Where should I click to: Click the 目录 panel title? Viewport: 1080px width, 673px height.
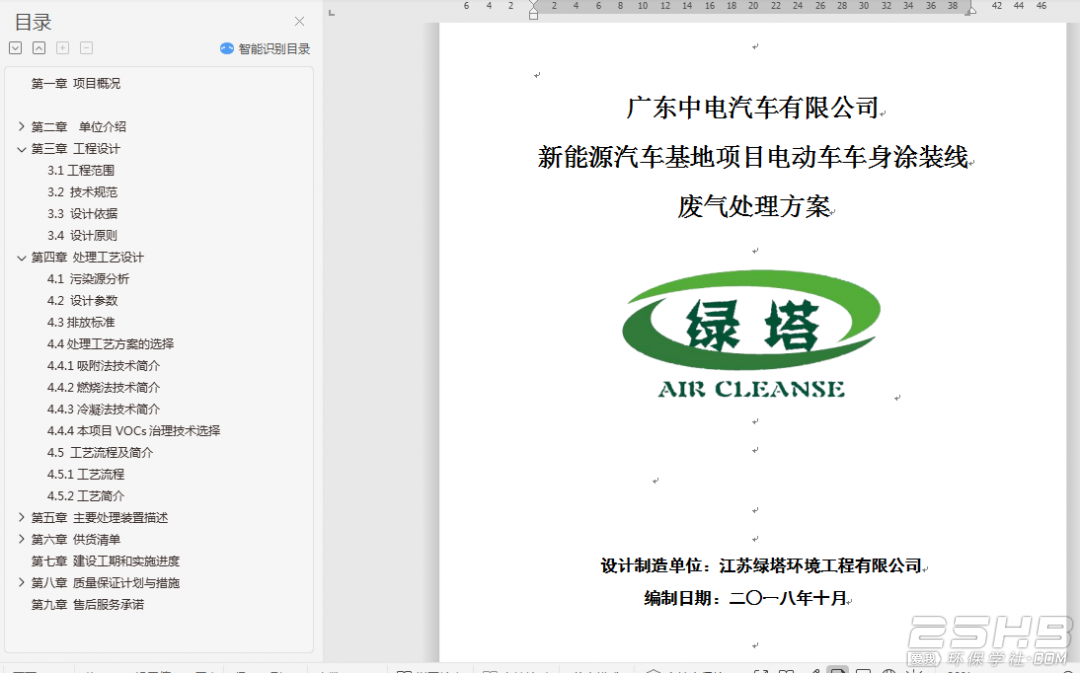[33, 22]
